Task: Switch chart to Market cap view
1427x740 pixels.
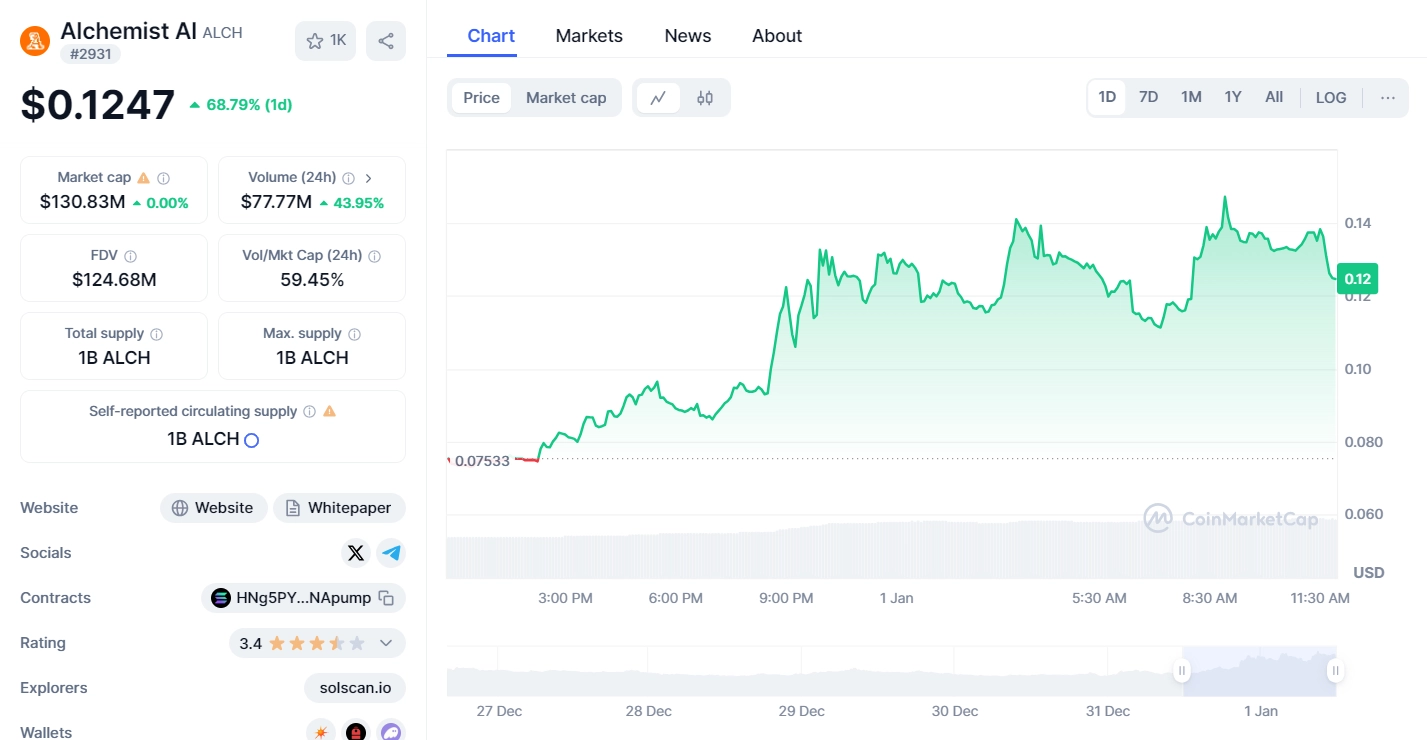Action: (x=566, y=97)
